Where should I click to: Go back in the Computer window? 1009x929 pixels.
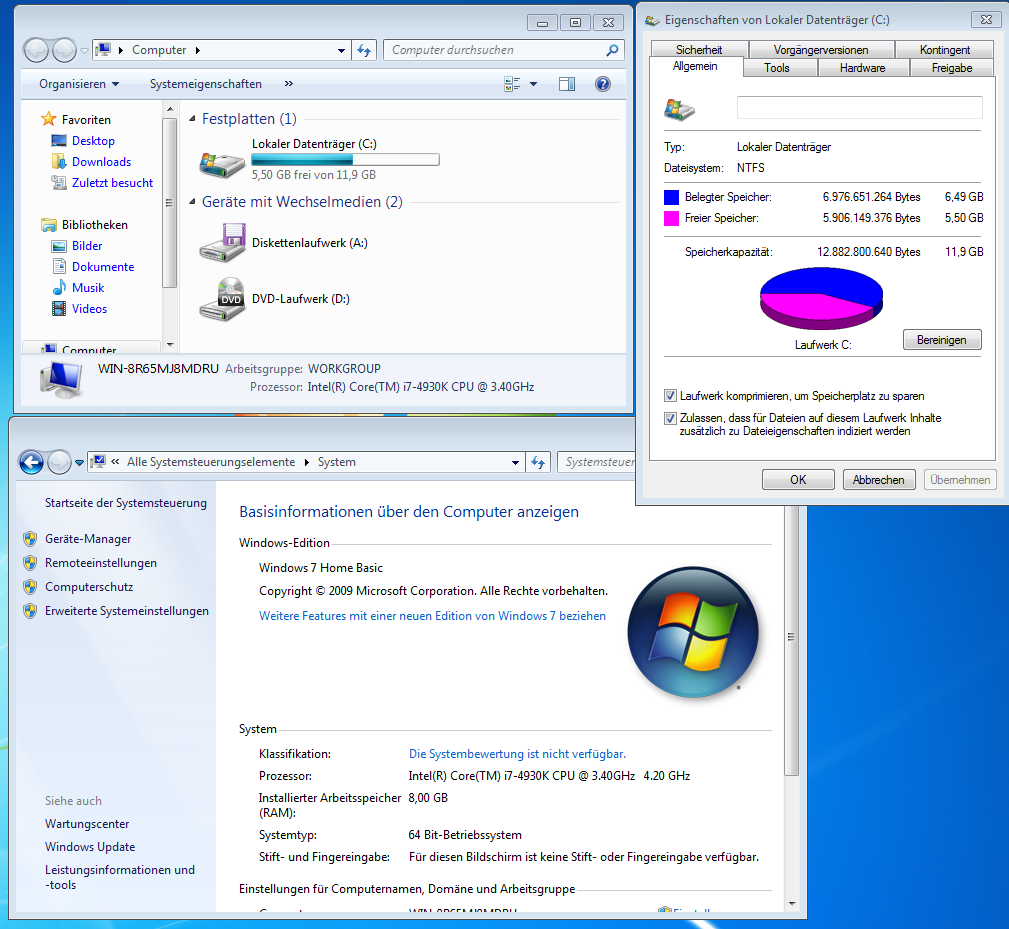(36, 50)
